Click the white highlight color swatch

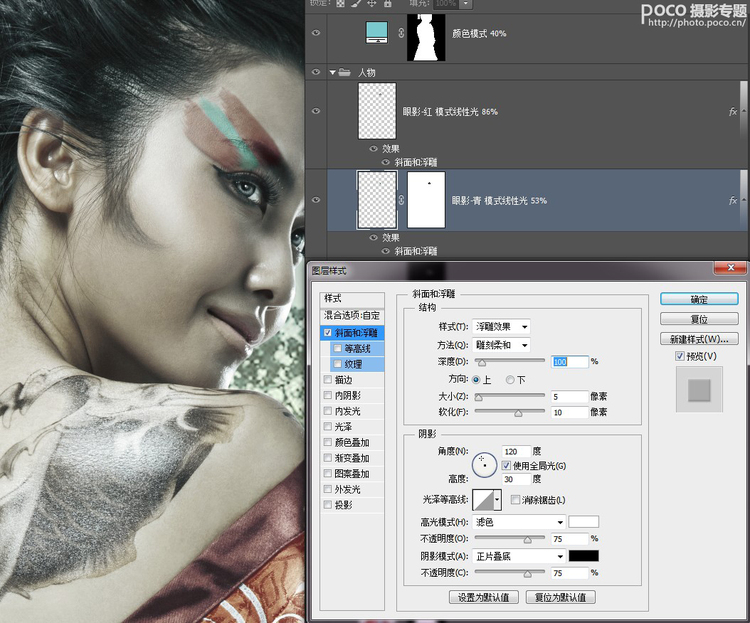[584, 522]
